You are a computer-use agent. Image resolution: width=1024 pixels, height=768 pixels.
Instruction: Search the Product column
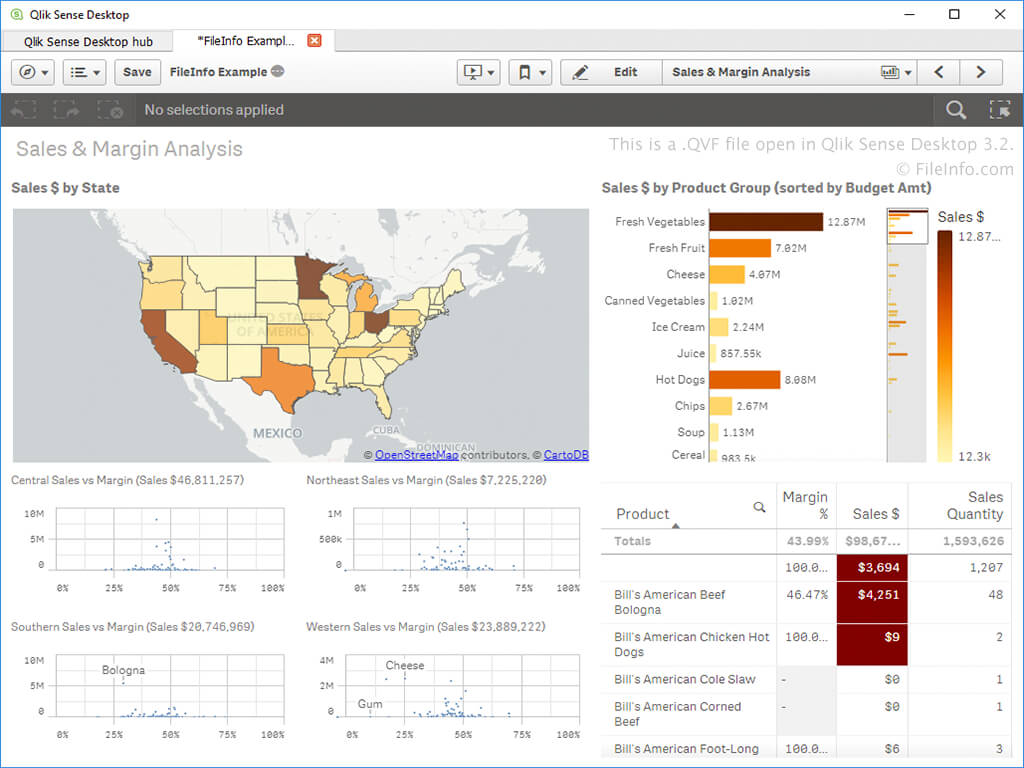click(x=759, y=507)
